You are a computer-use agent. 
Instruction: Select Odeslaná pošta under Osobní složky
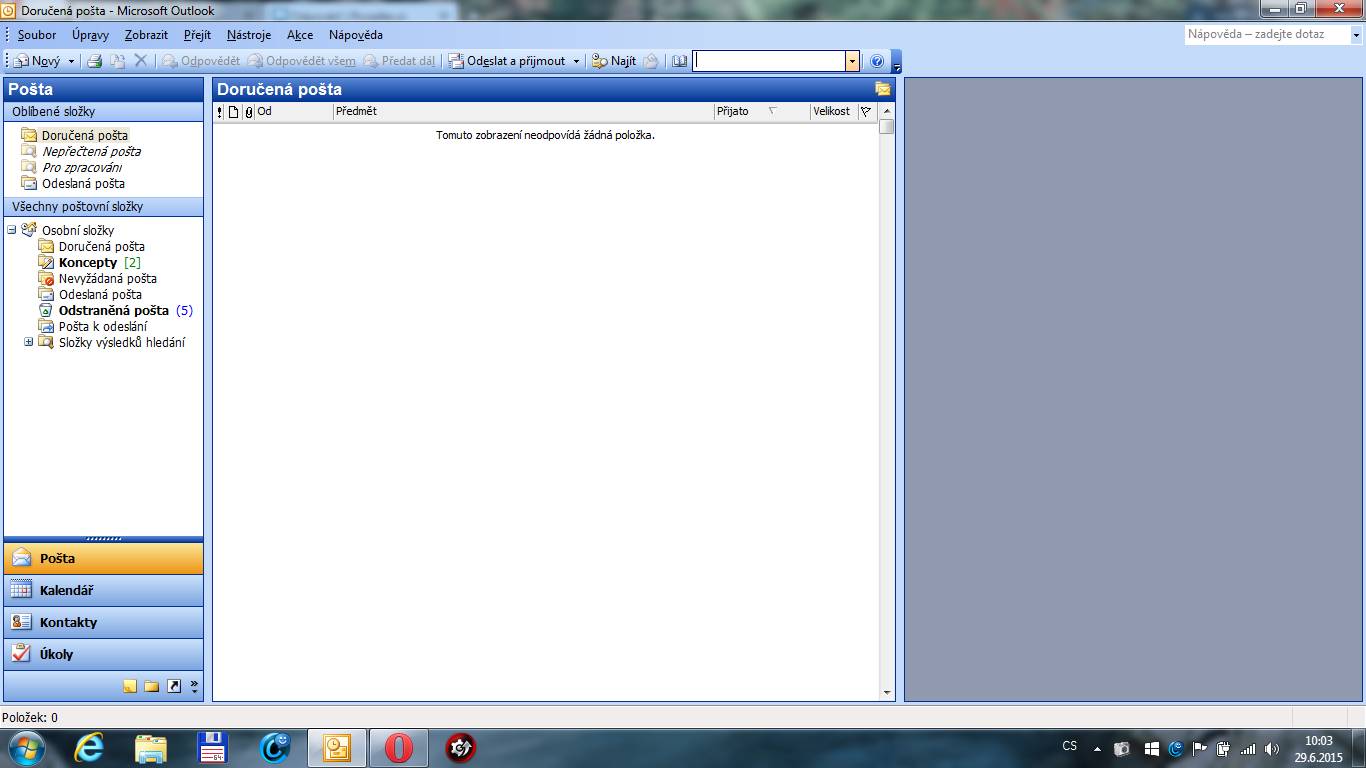[100, 294]
